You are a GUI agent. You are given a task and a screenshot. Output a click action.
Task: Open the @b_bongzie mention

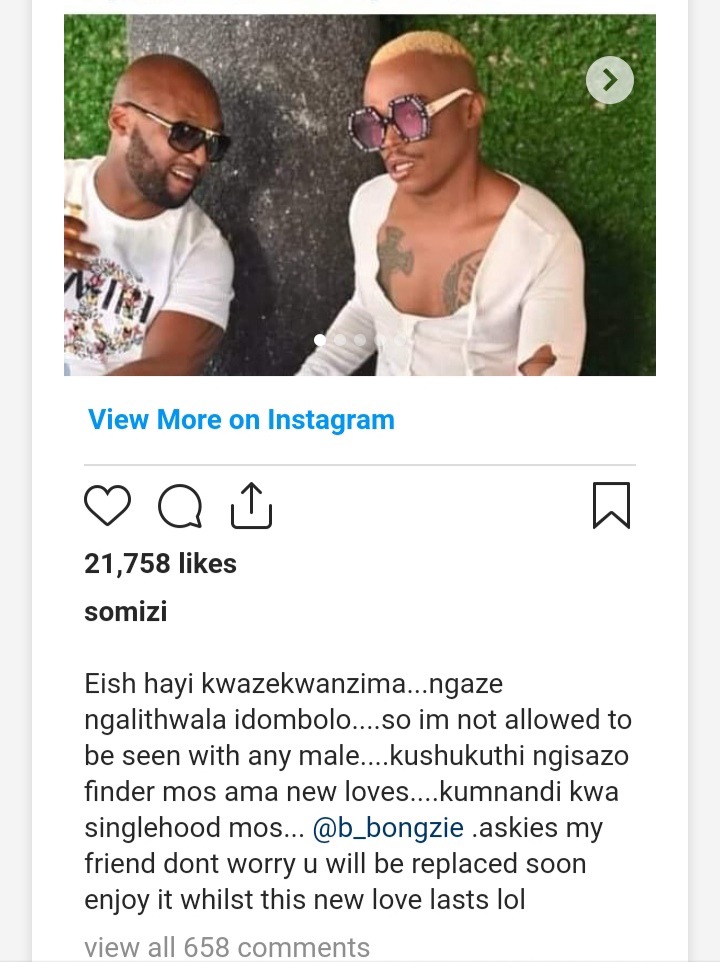388,828
